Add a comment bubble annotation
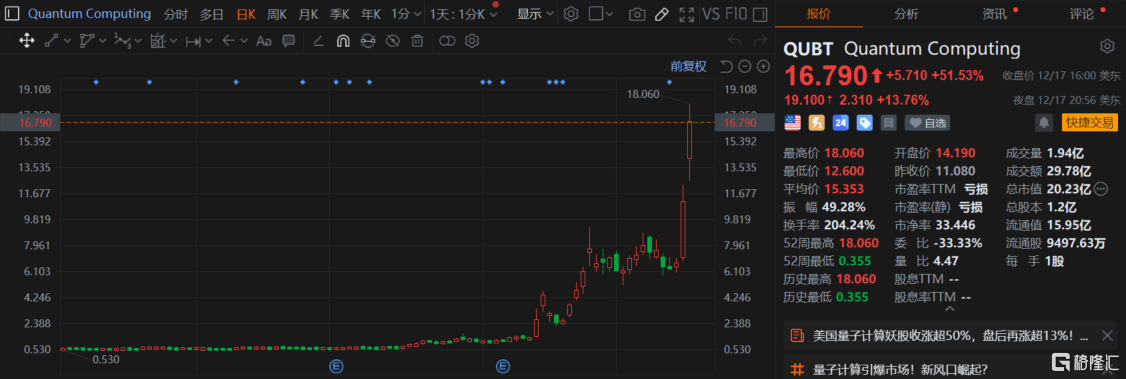The image size is (1126, 379). click(289, 41)
